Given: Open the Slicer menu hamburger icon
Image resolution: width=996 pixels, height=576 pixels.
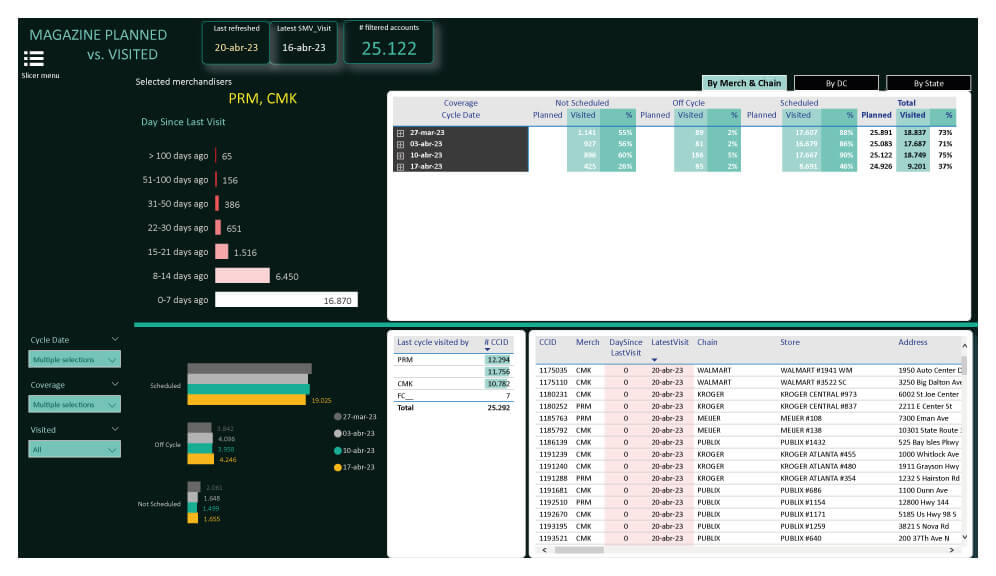Looking at the screenshot, I should click(x=33, y=58).
